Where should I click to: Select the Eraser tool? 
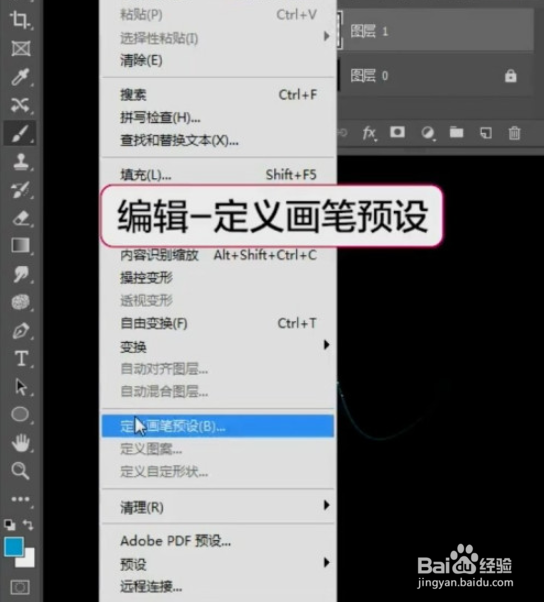[x=21, y=218]
